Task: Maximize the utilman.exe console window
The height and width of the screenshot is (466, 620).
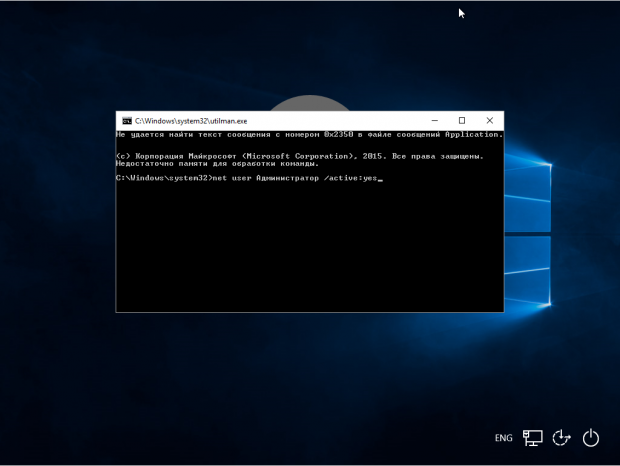Action: point(462,121)
